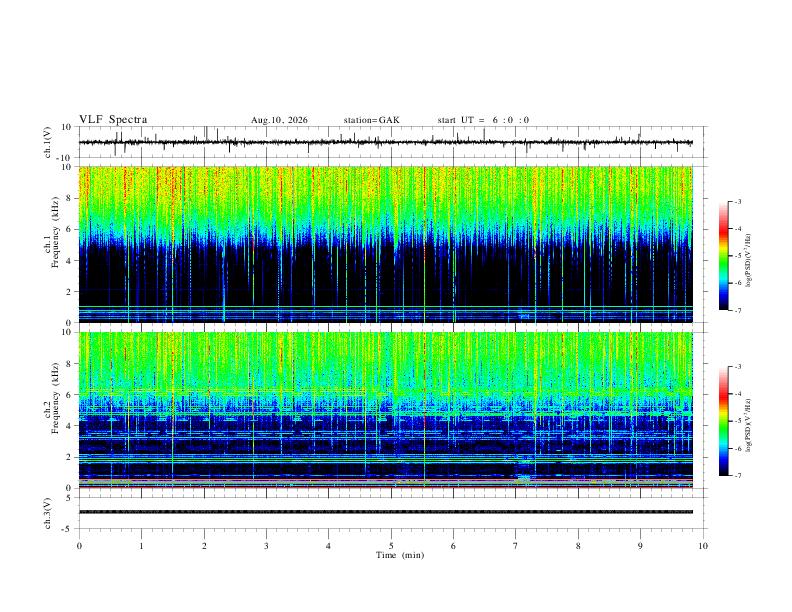Click the VLF Spectra title text
Screen dimensions: 792x612
(x=113, y=120)
